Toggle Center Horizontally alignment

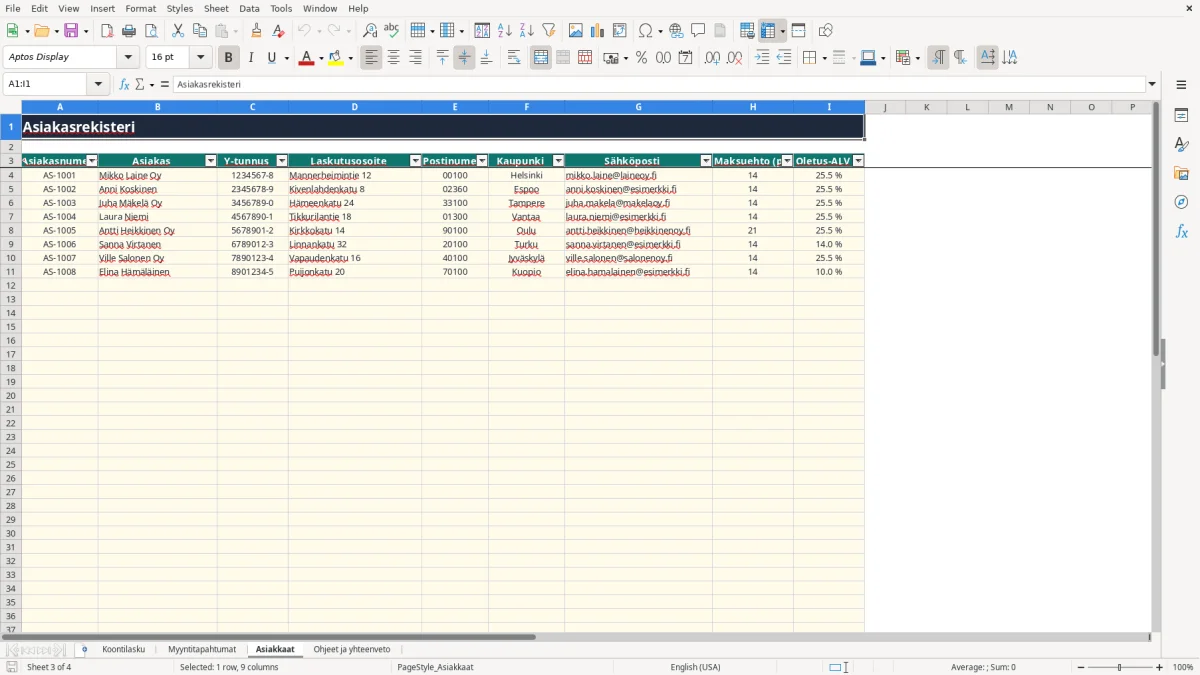point(393,58)
